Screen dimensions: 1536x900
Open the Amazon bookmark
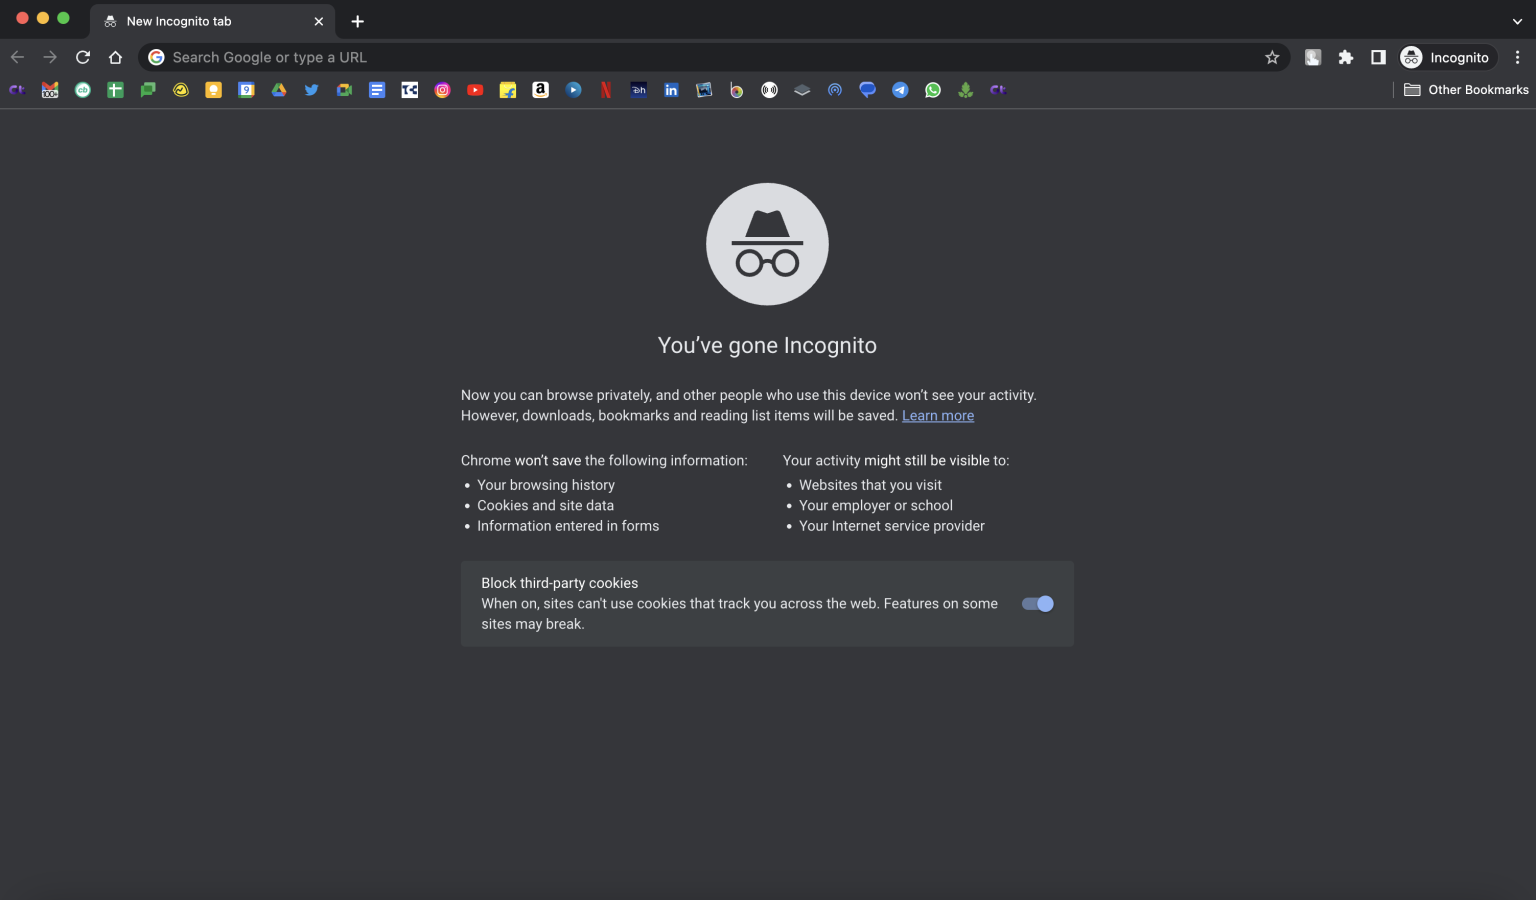click(x=540, y=90)
